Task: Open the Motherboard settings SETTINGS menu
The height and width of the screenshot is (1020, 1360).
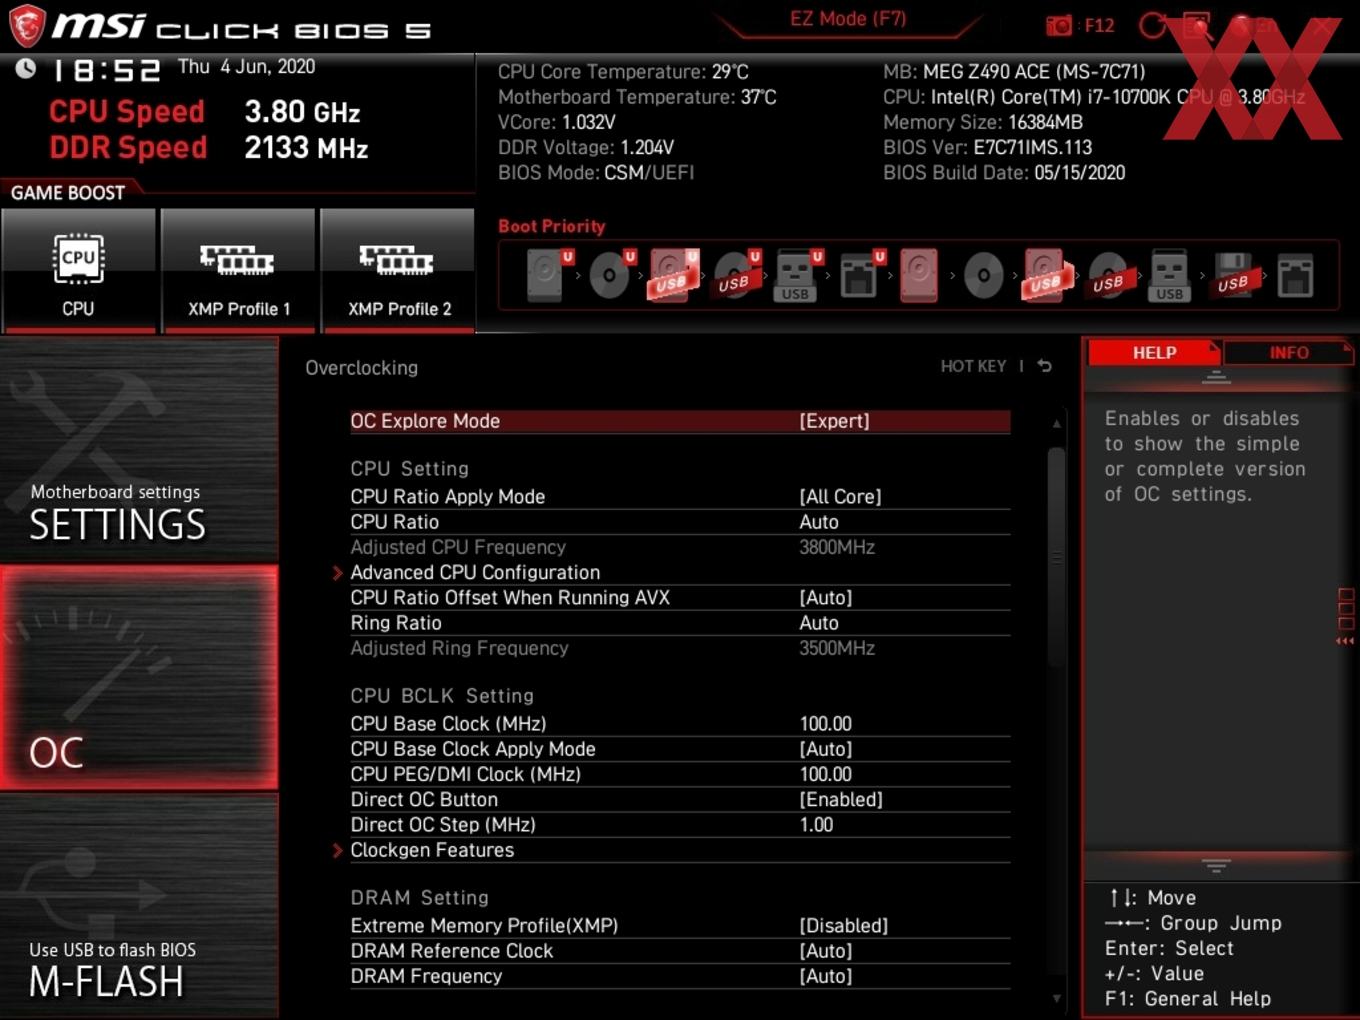Action: pos(139,449)
